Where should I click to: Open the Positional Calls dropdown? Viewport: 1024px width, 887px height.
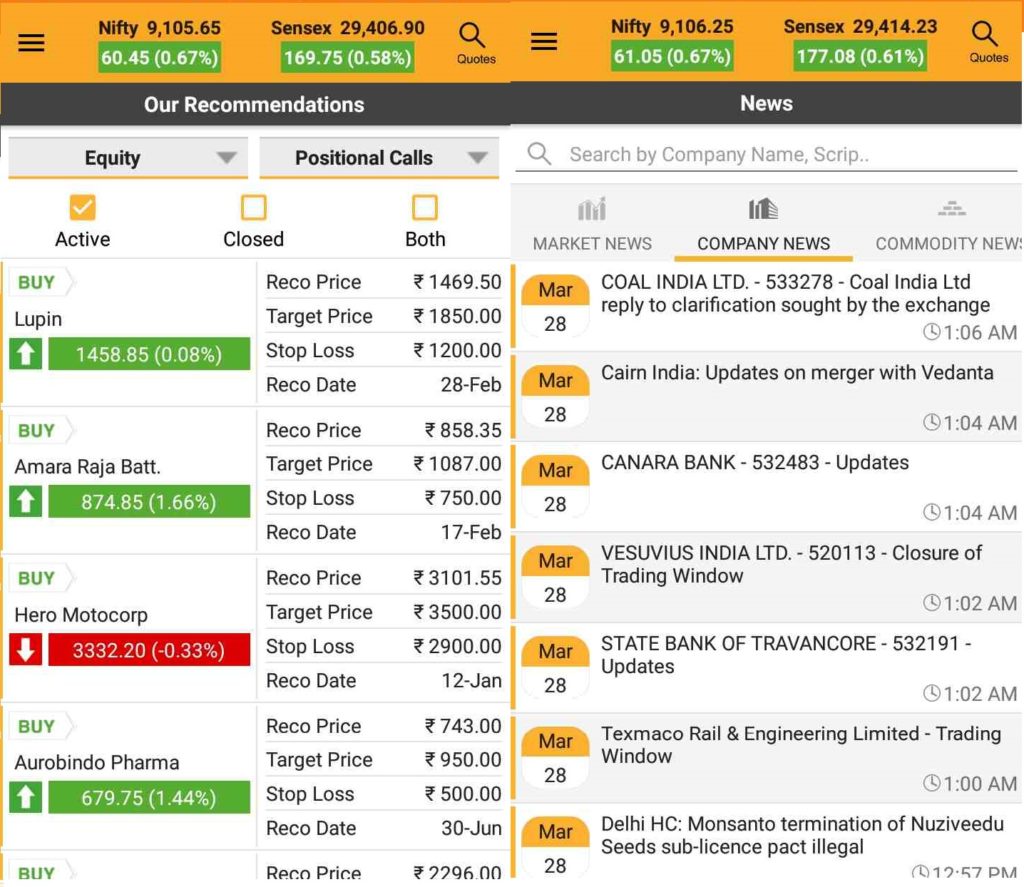click(x=378, y=158)
